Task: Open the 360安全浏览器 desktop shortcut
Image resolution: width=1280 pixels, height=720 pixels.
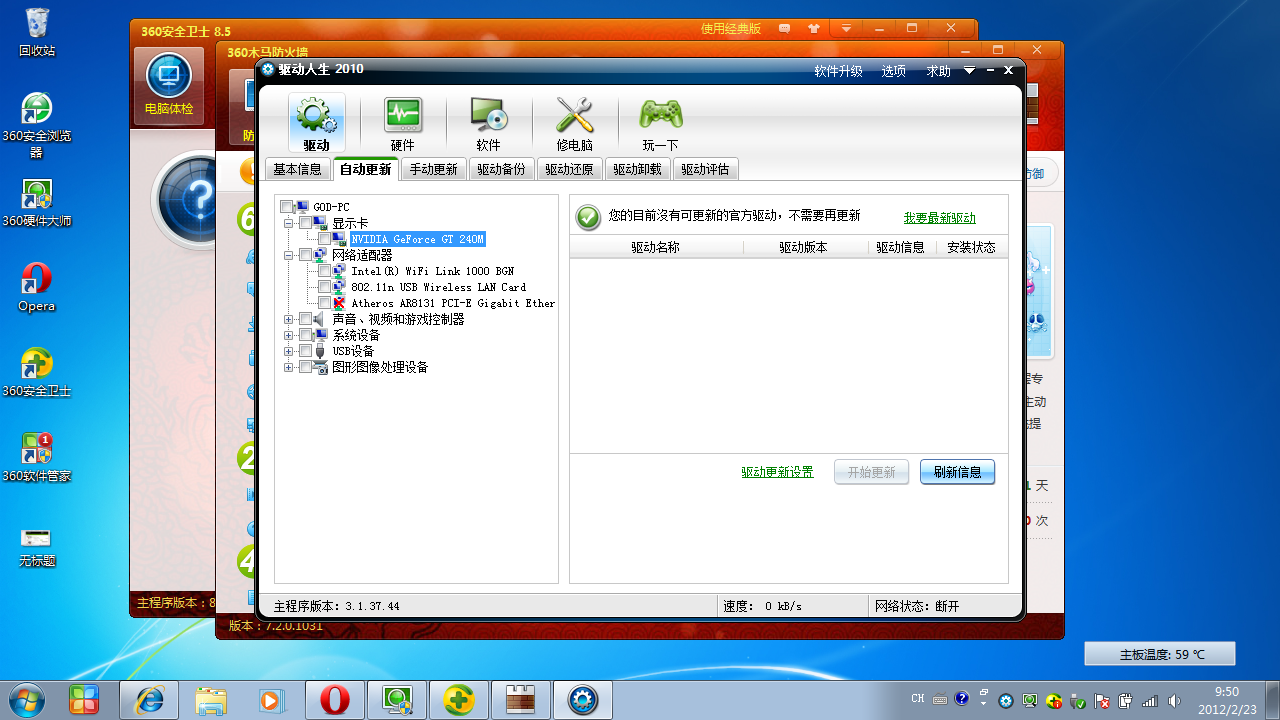Action: tap(37, 125)
